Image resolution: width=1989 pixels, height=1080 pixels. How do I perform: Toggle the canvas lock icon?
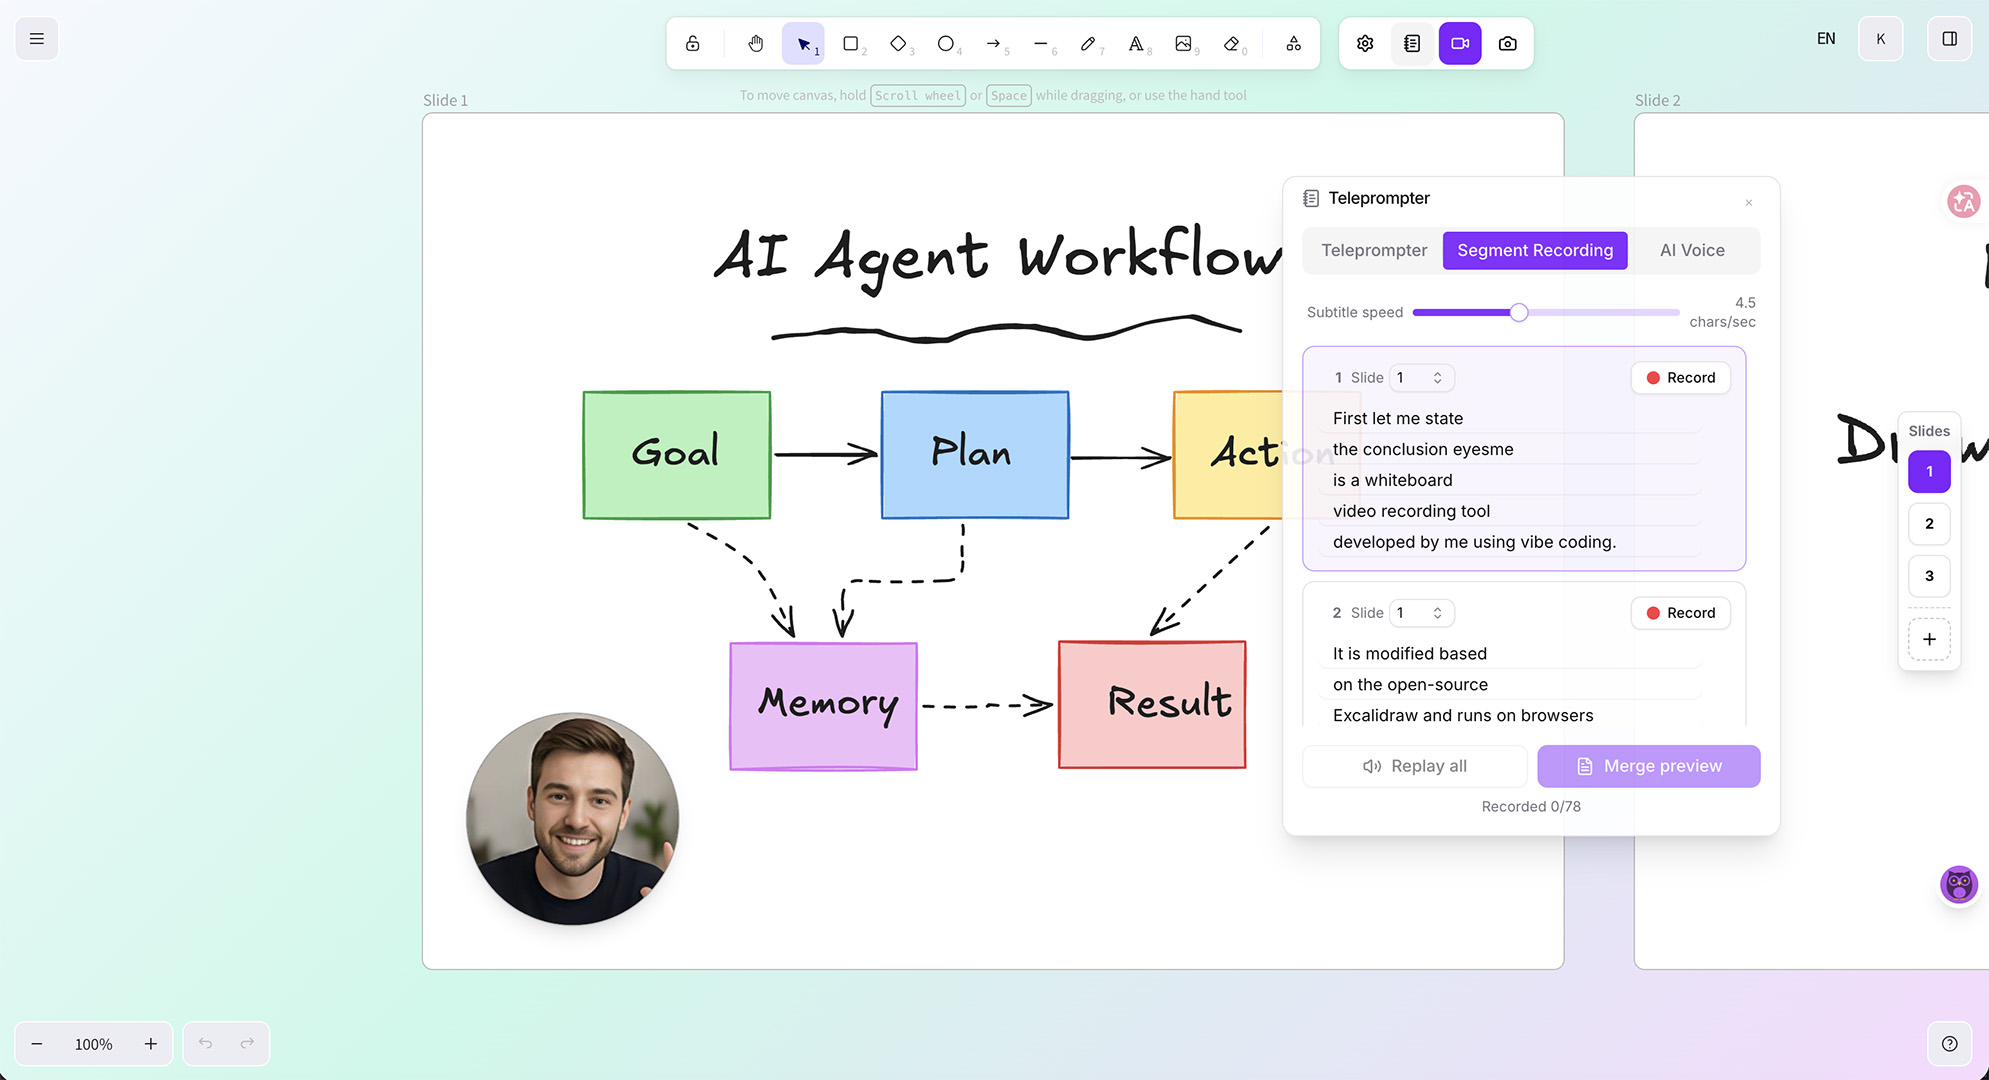(x=693, y=43)
